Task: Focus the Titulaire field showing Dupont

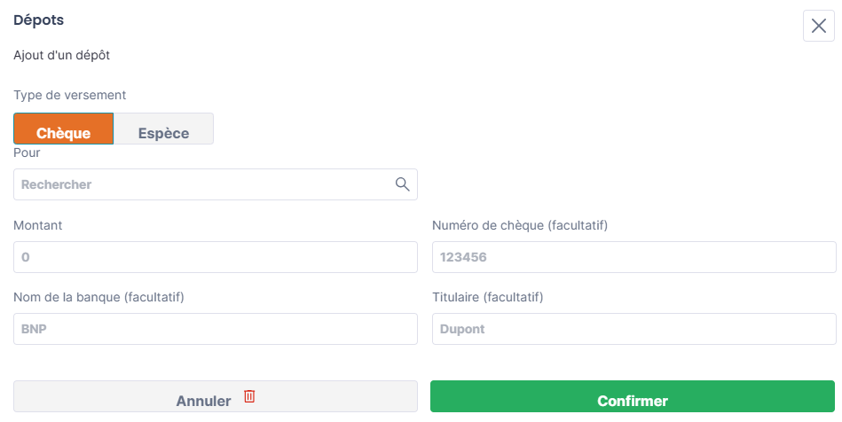Action: [x=634, y=329]
